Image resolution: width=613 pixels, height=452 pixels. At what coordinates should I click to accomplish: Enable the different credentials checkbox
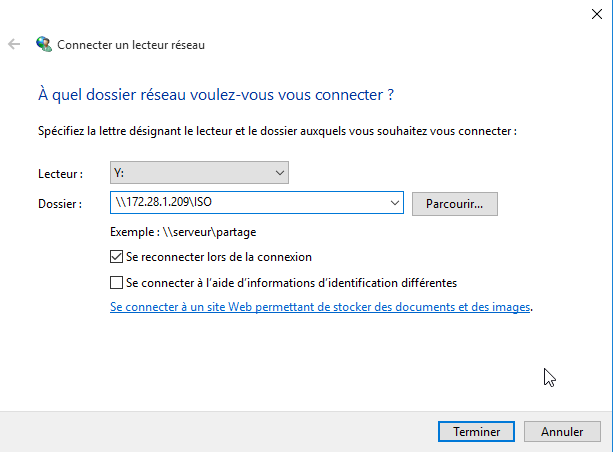117,283
